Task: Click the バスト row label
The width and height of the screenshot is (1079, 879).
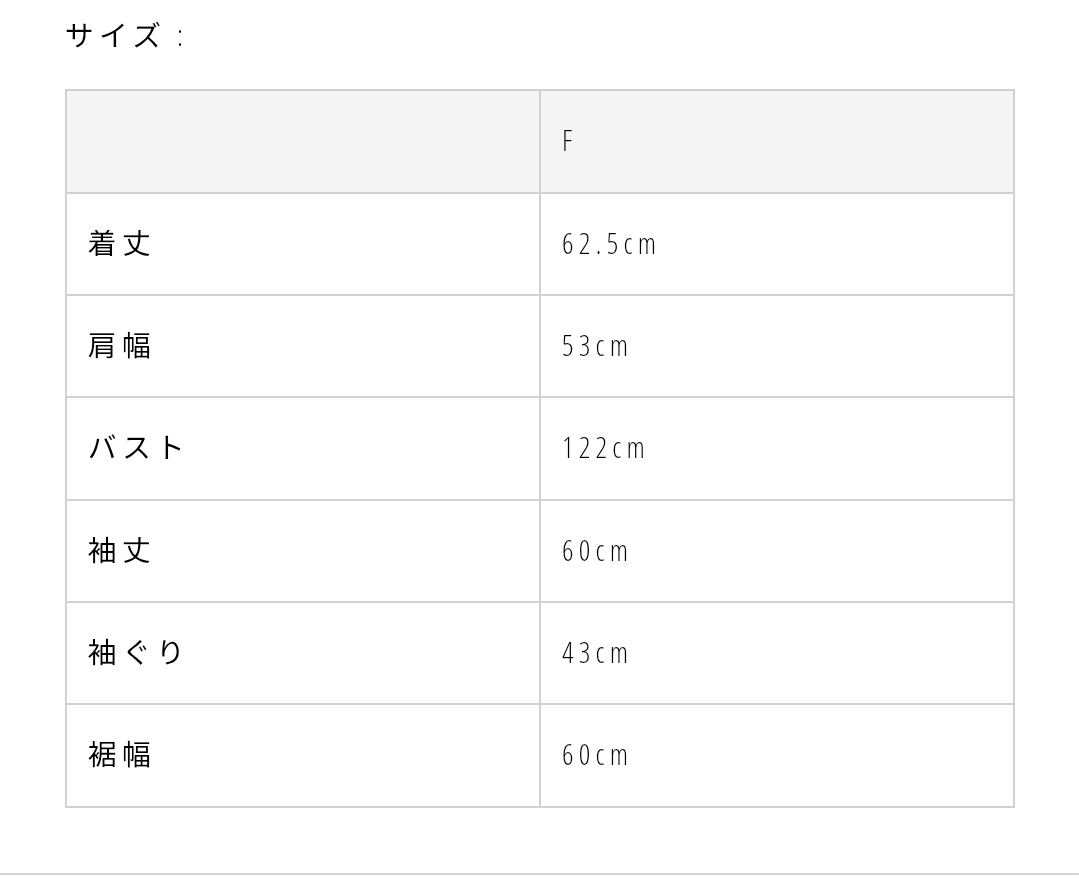Action: tap(136, 448)
